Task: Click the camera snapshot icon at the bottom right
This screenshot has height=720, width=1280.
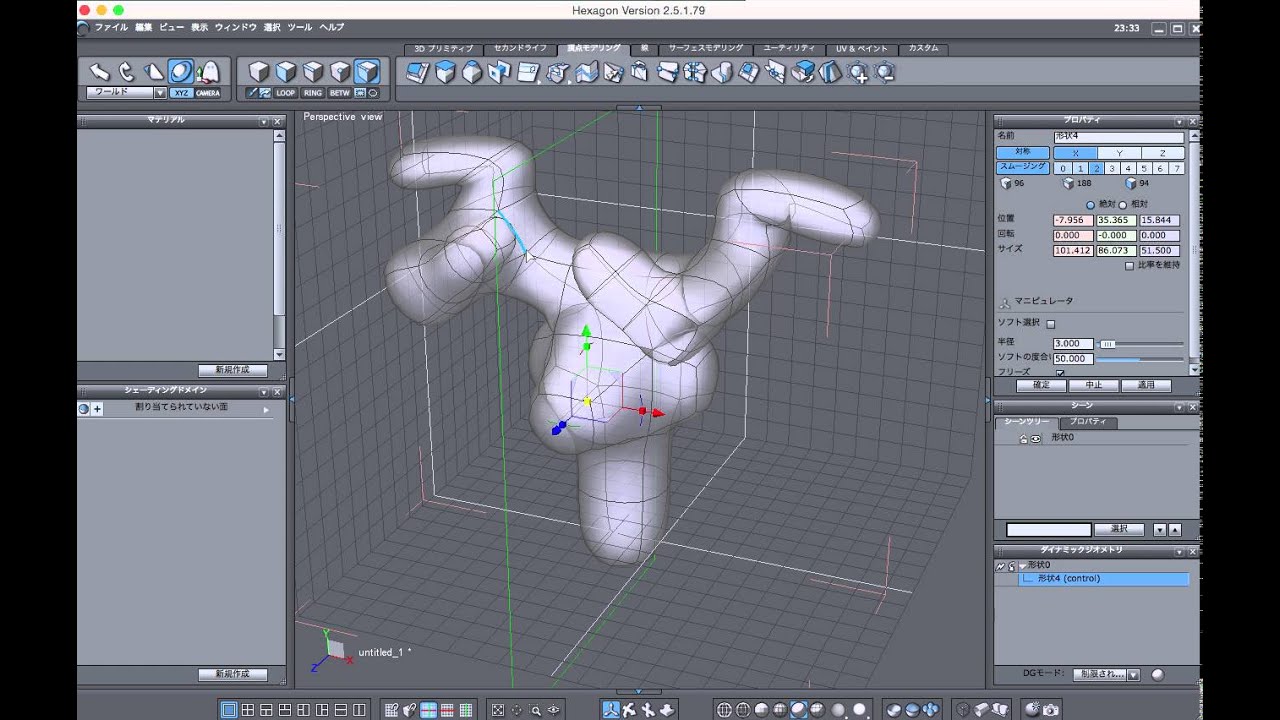Action: click(x=1051, y=709)
